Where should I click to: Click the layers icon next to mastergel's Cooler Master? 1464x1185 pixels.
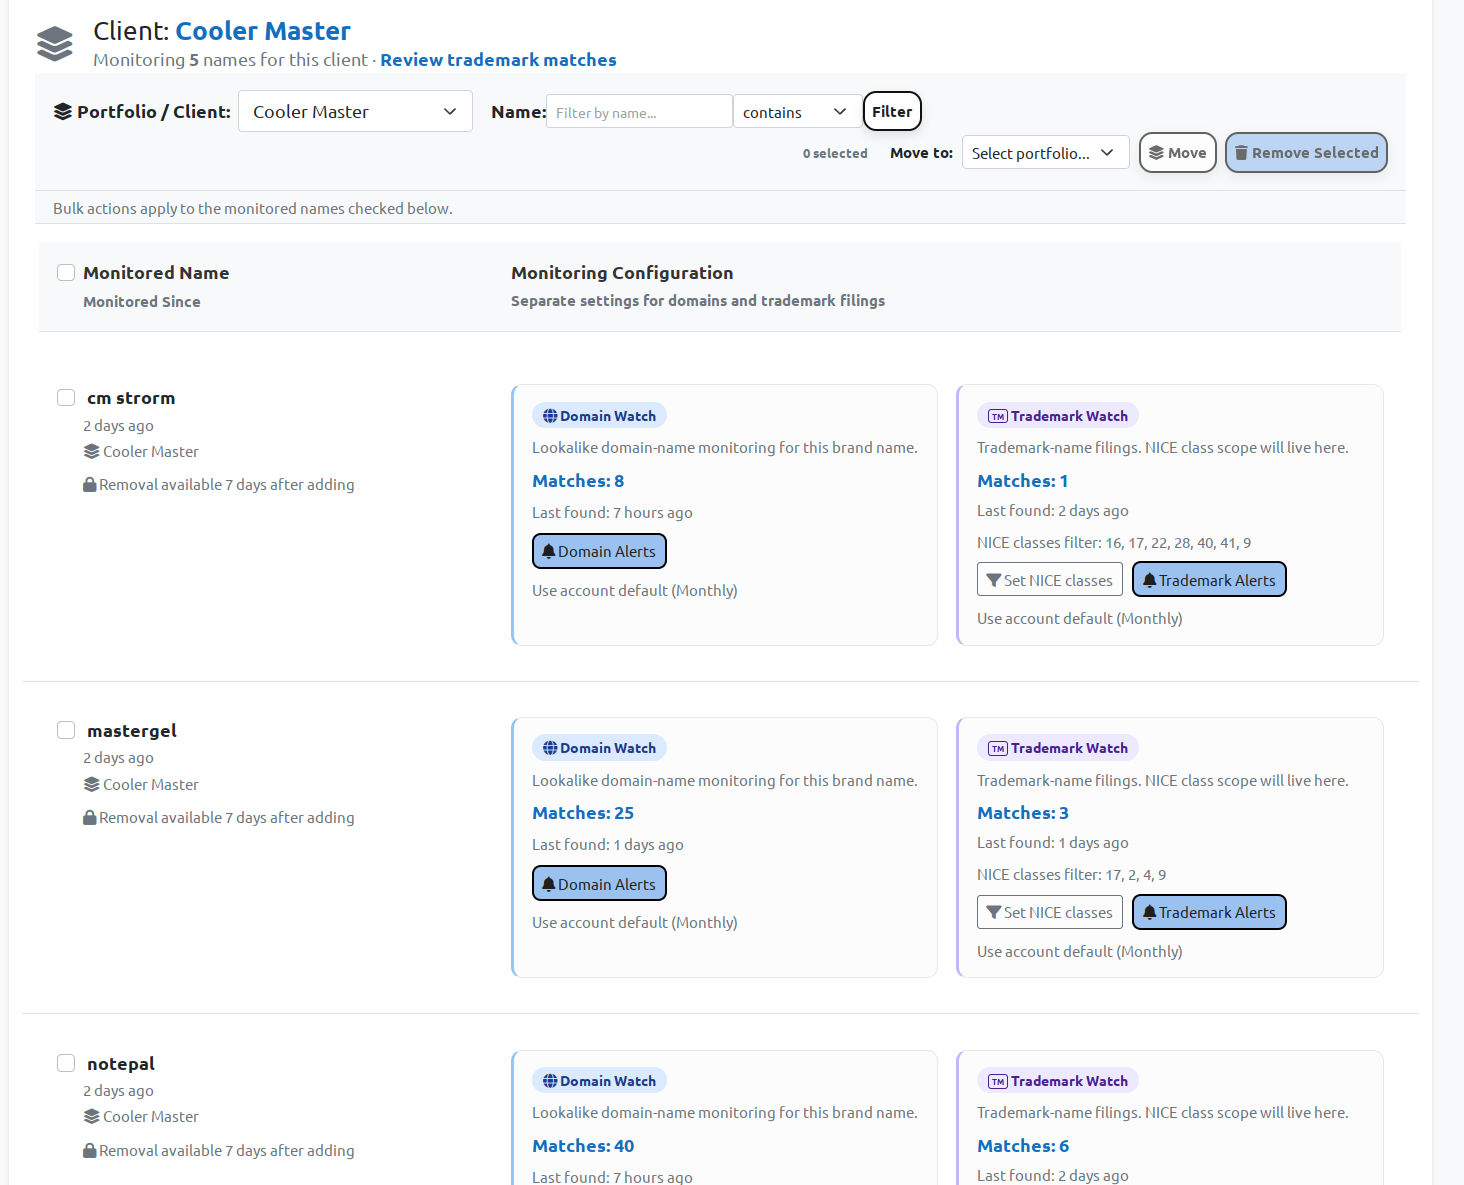[x=92, y=784]
